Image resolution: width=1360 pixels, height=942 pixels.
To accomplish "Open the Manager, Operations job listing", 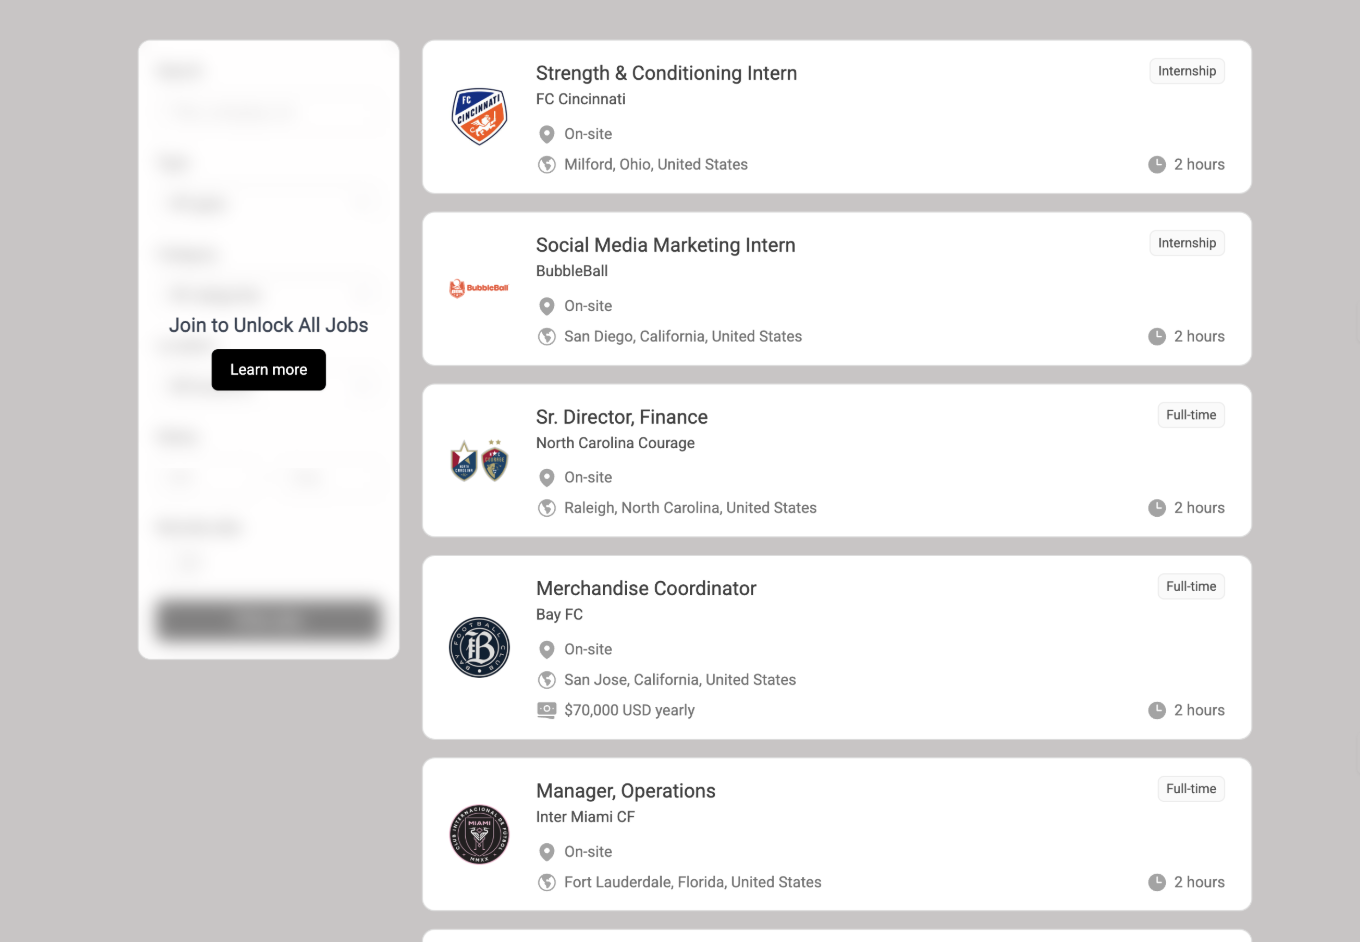I will click(x=626, y=791).
